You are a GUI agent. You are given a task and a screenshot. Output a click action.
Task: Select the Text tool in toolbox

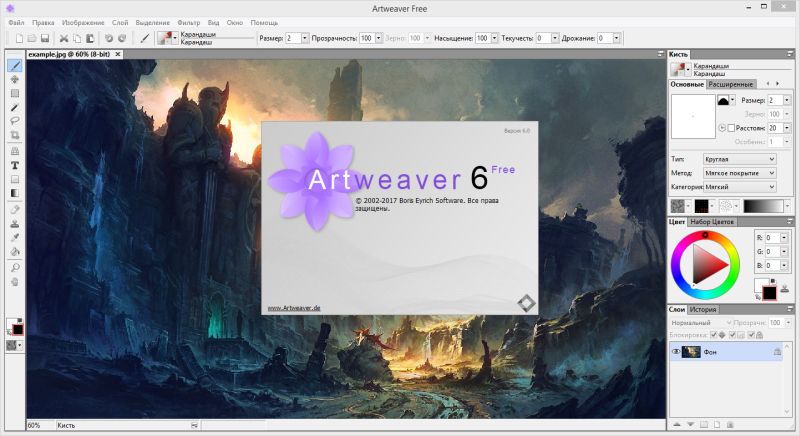coord(15,165)
